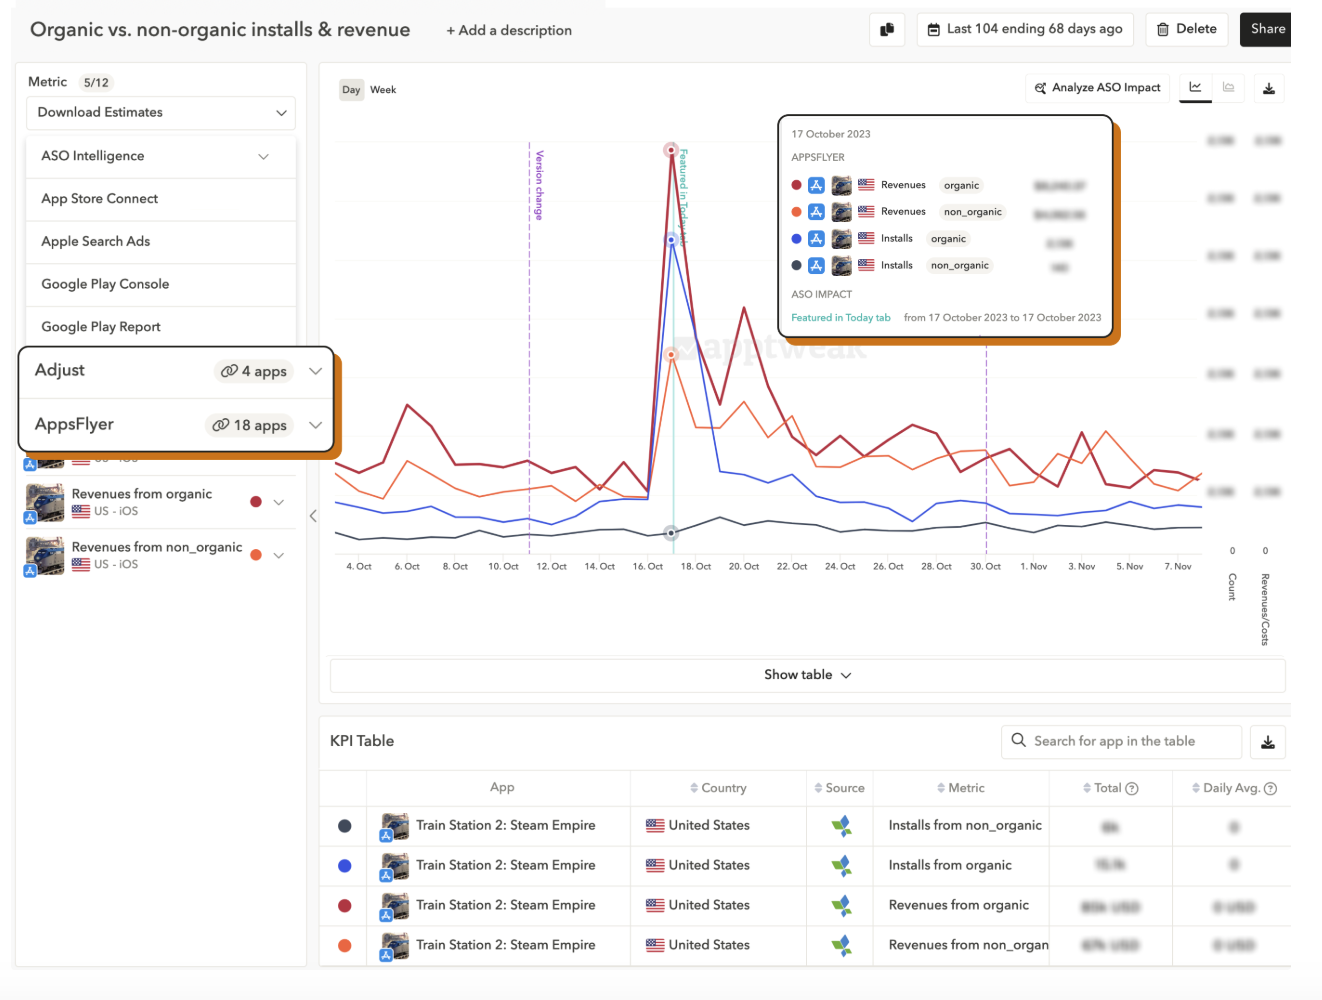Click red legend dot in tooltip organic revenues

tap(796, 185)
